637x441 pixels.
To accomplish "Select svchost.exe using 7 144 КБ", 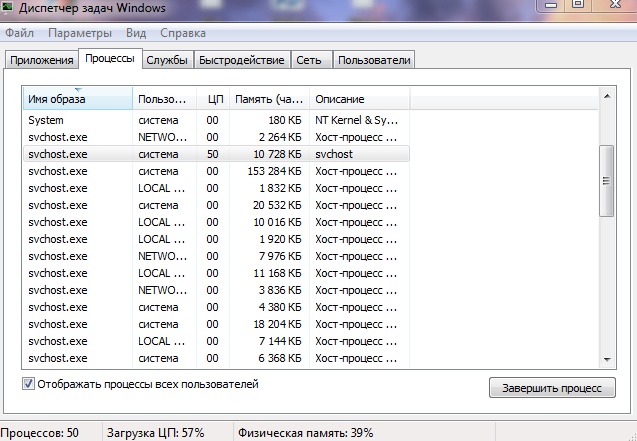I will 216,342.
